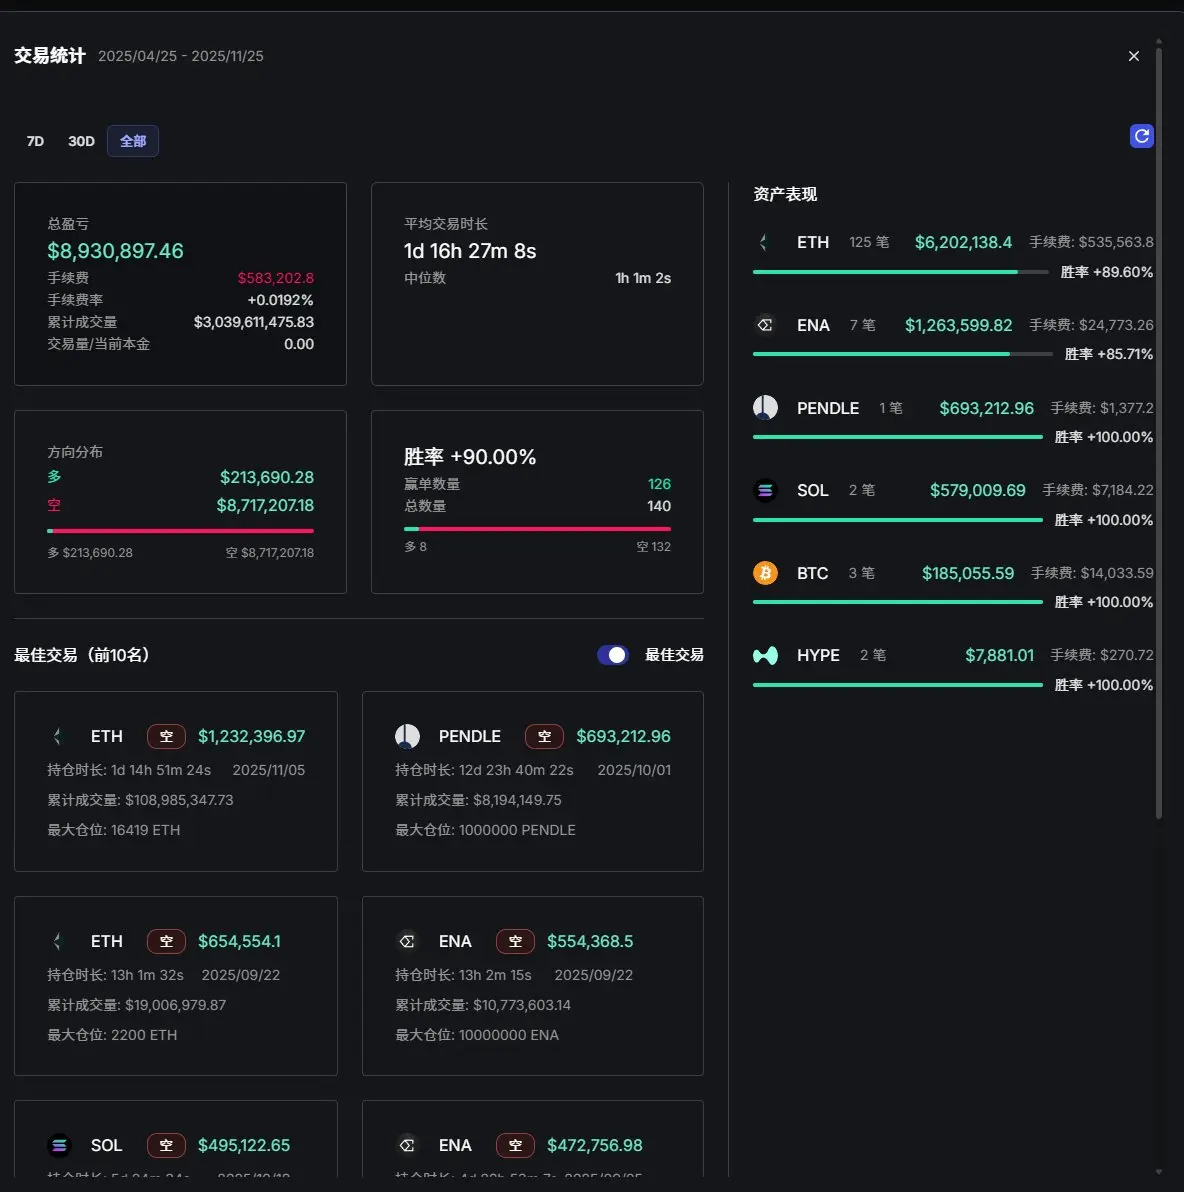The height and width of the screenshot is (1192, 1184).
Task: Click ETH icon on $1,232,396.97 trade card
Action: click(x=59, y=737)
